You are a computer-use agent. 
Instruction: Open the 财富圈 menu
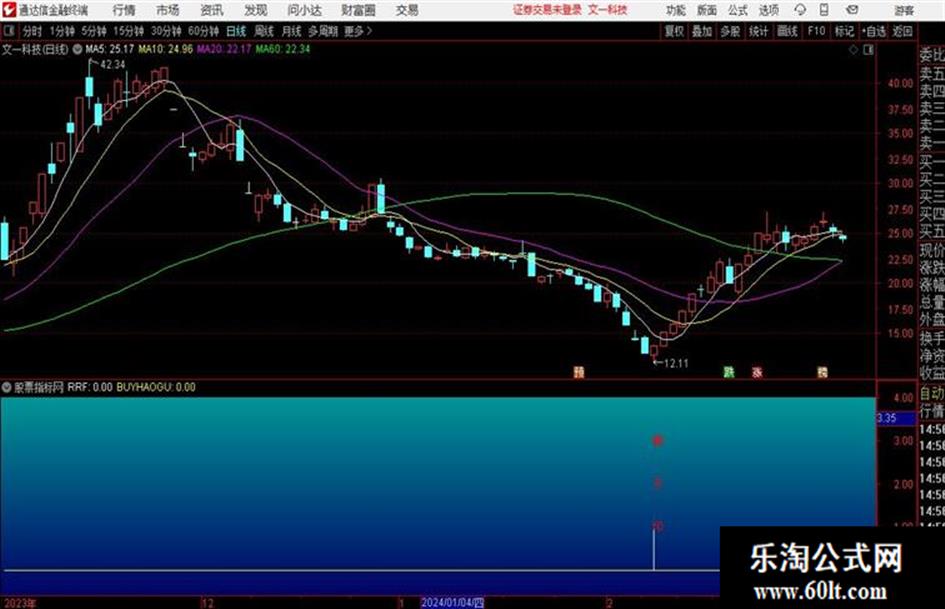point(359,10)
